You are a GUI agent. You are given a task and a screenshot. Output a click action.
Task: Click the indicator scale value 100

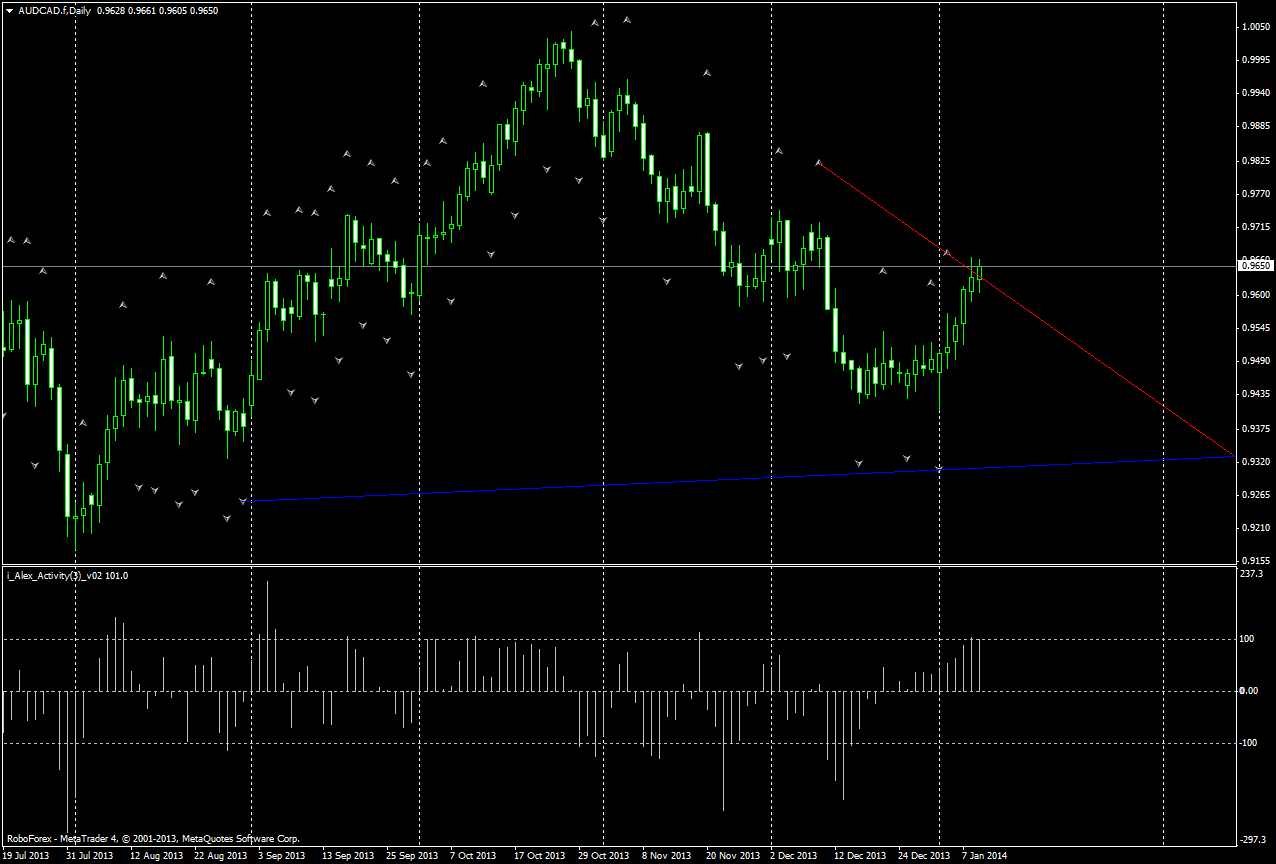[1249, 639]
